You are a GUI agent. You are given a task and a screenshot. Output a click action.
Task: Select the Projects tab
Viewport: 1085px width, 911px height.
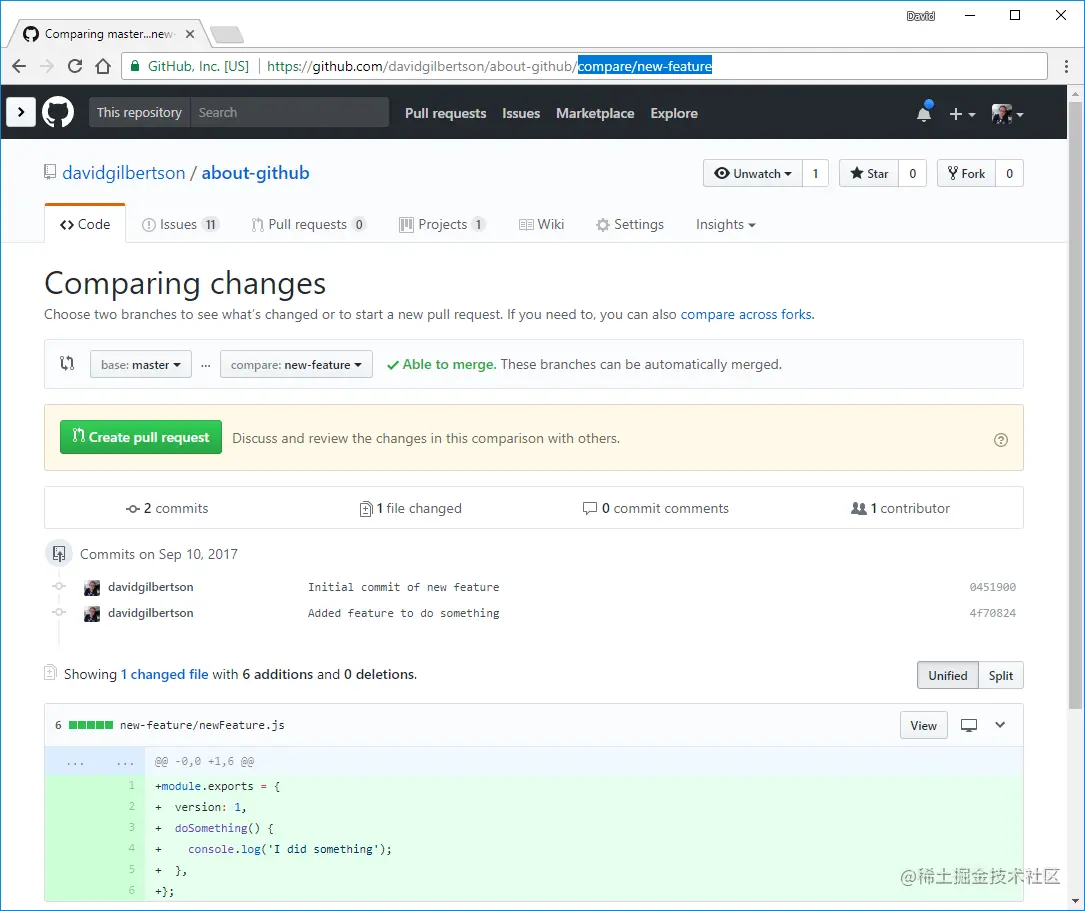point(443,224)
